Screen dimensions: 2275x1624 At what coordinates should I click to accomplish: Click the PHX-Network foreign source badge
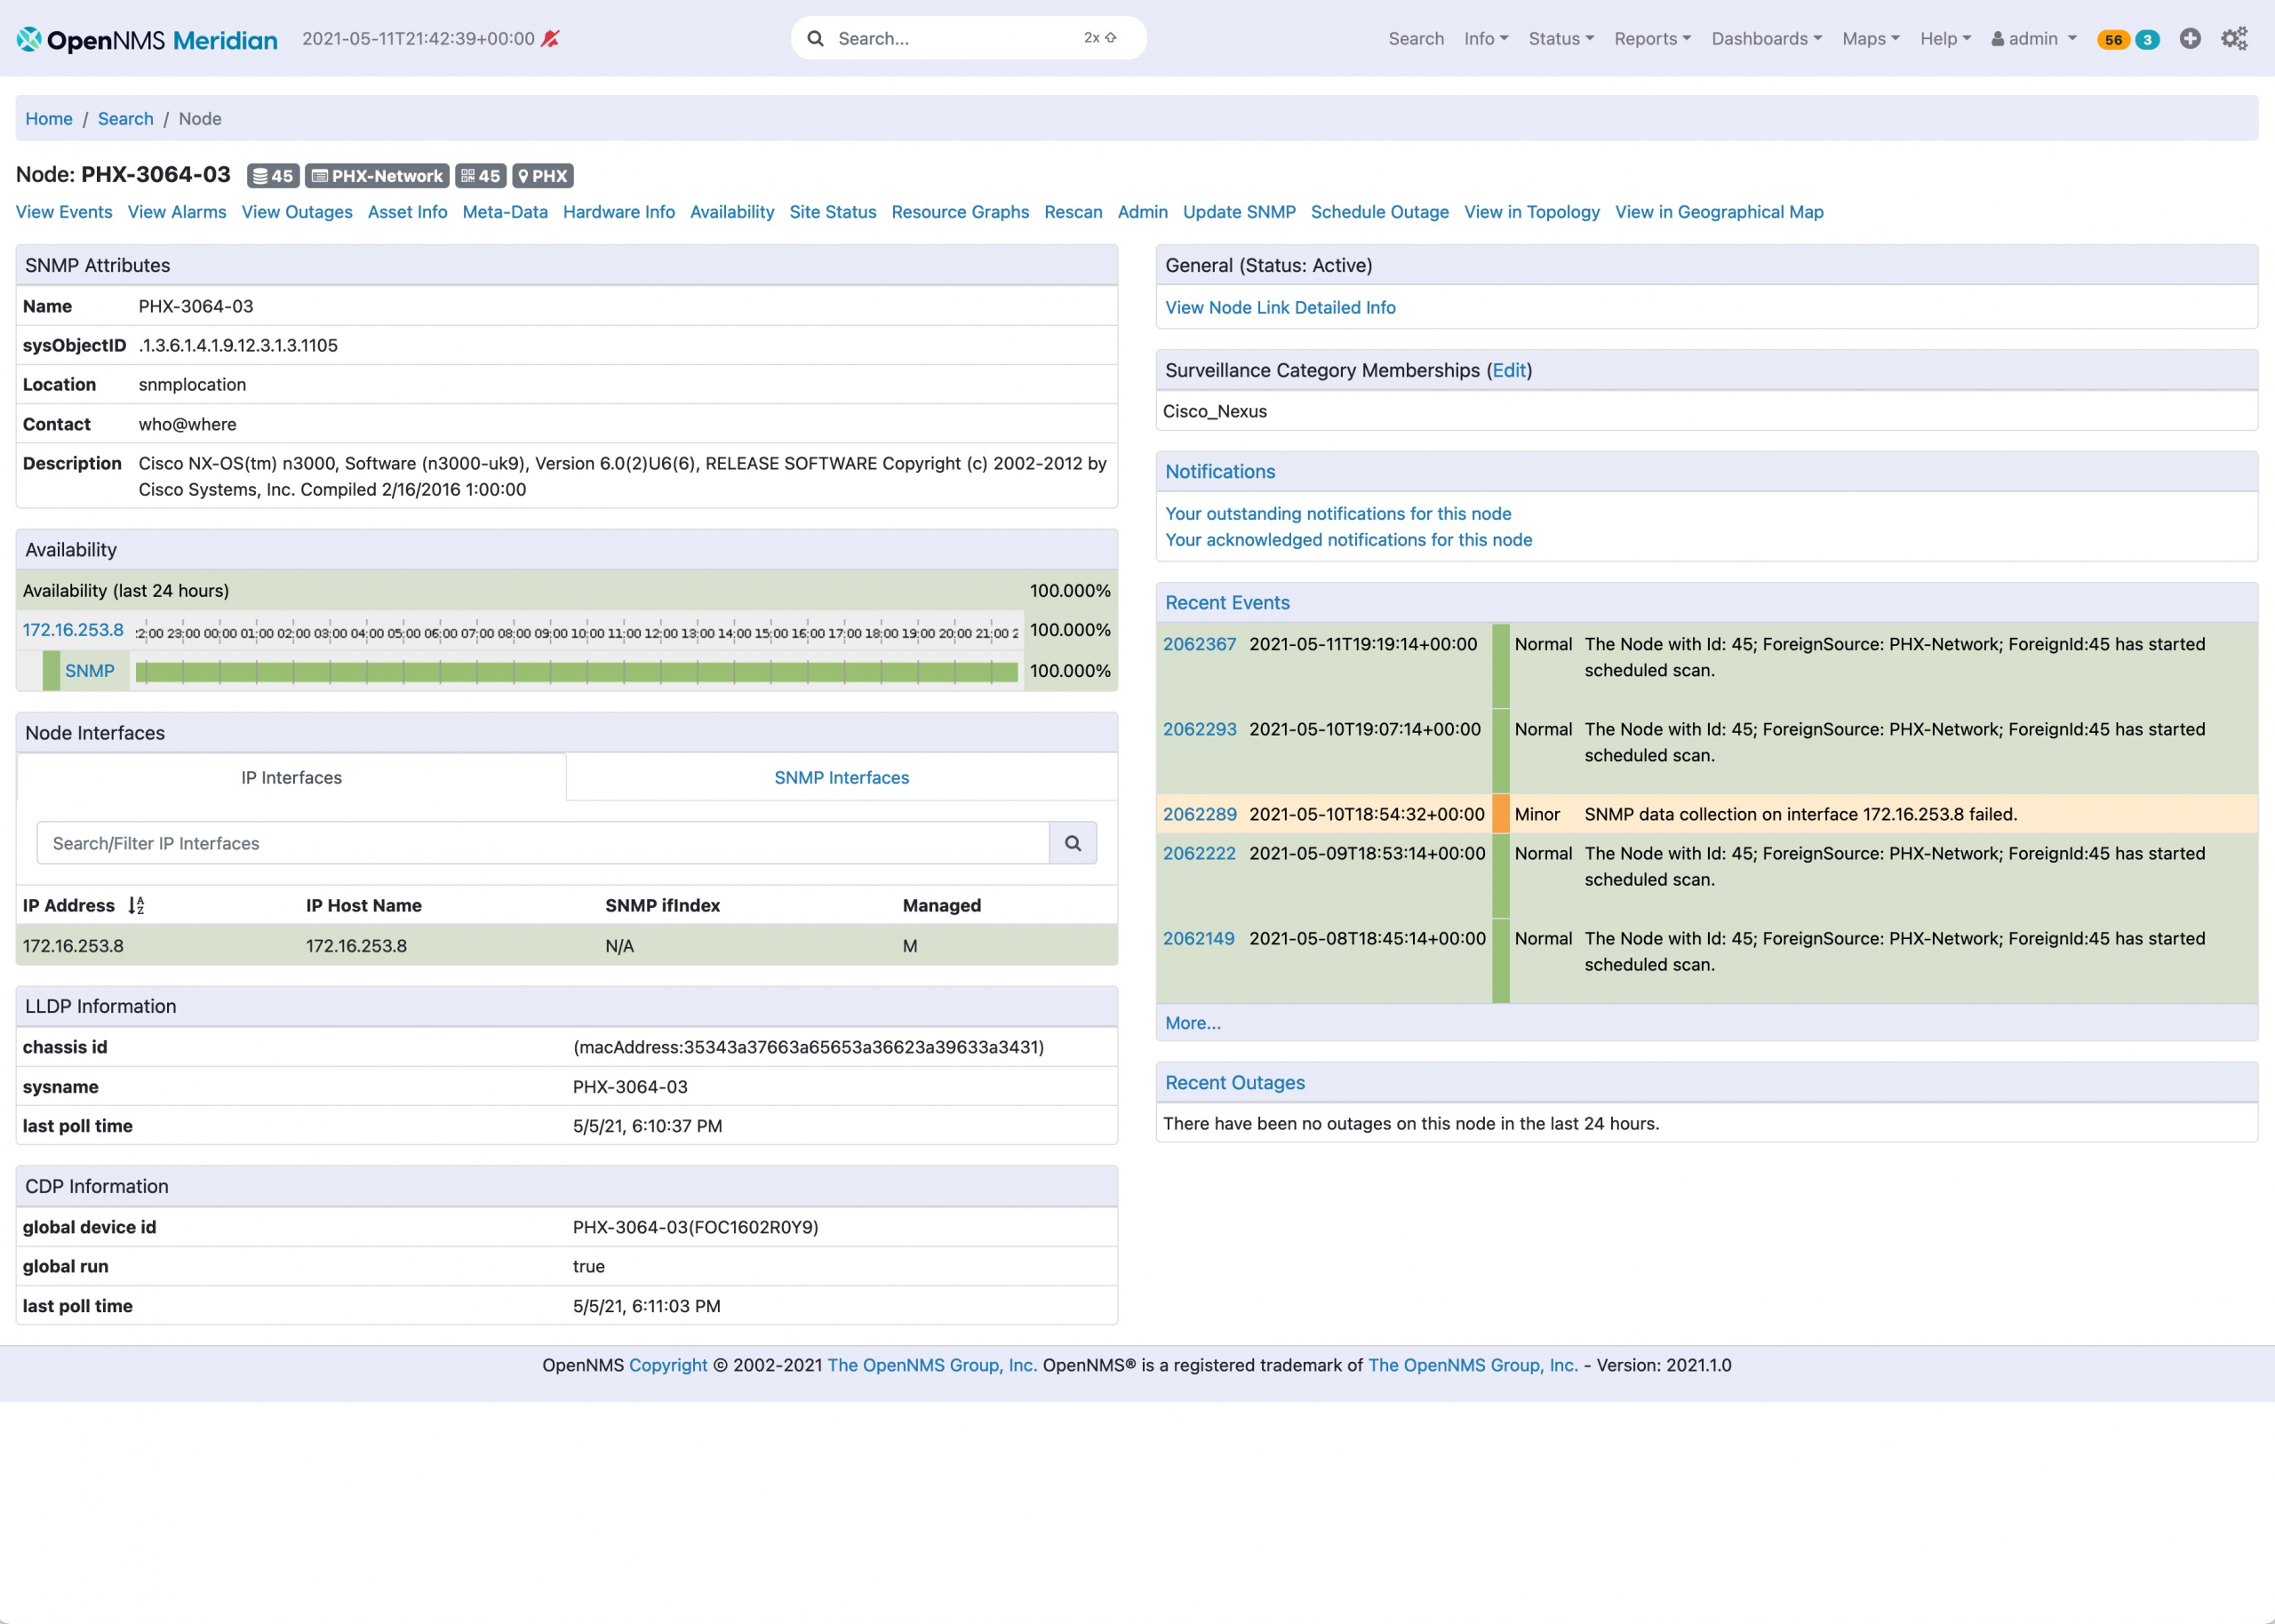377,176
